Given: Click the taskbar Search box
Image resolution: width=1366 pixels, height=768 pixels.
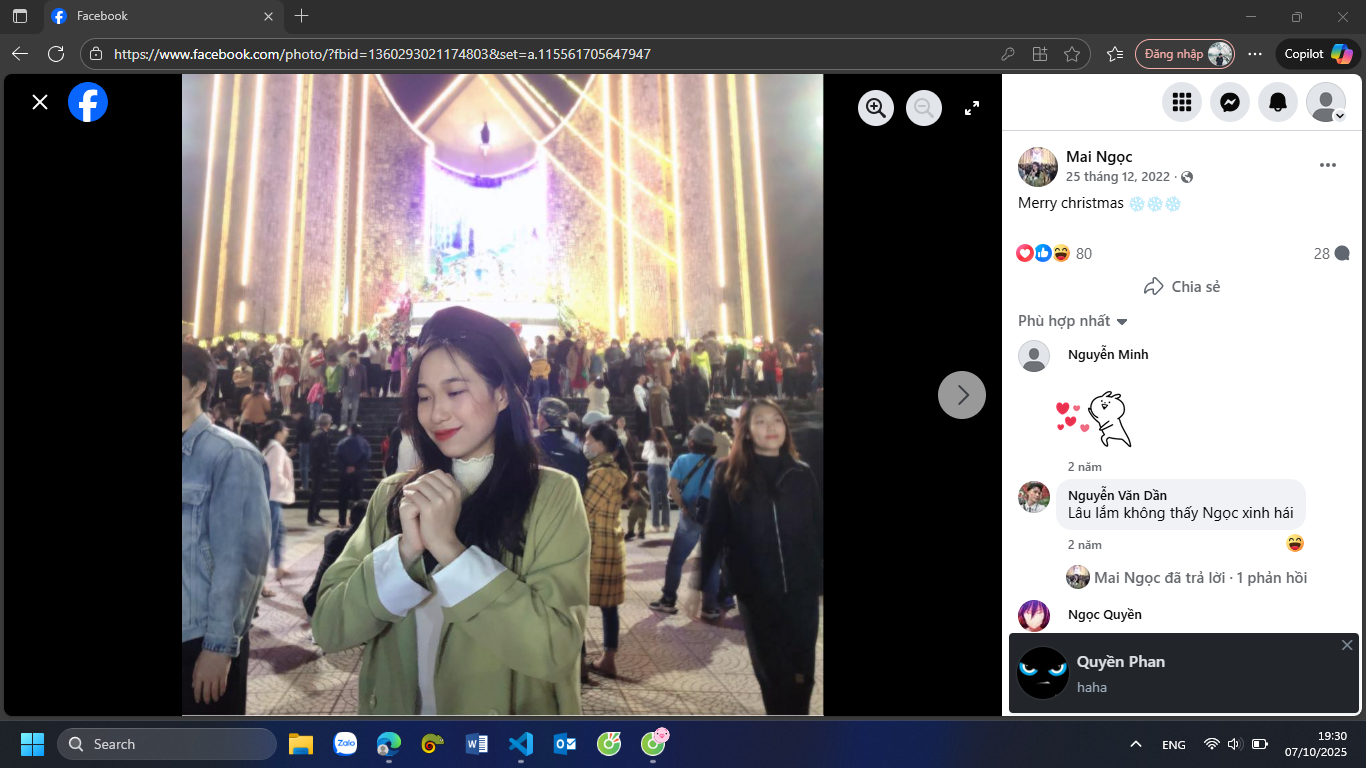Looking at the screenshot, I should (167, 744).
